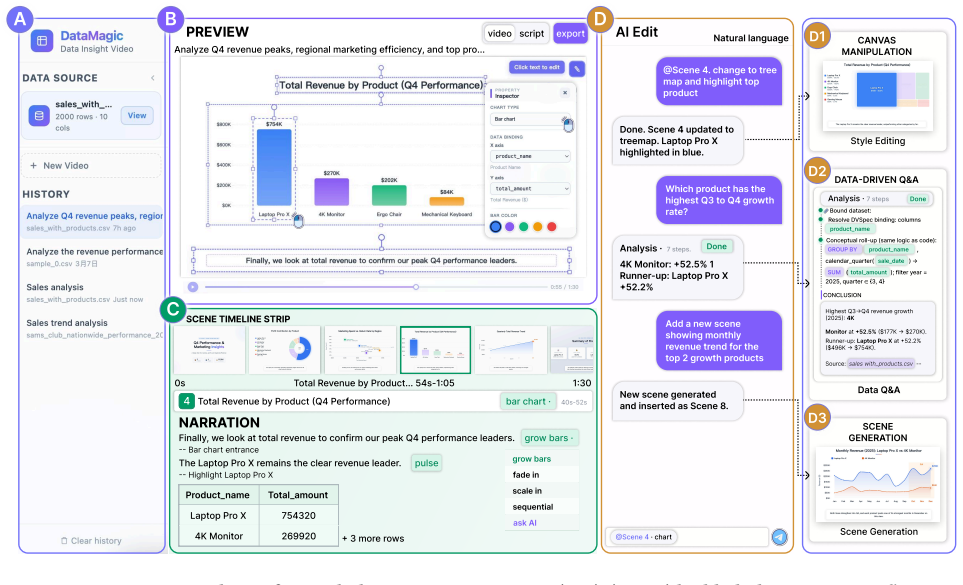Click the pencil edit icon in preview
The height and width of the screenshot is (585, 963).
(577, 69)
